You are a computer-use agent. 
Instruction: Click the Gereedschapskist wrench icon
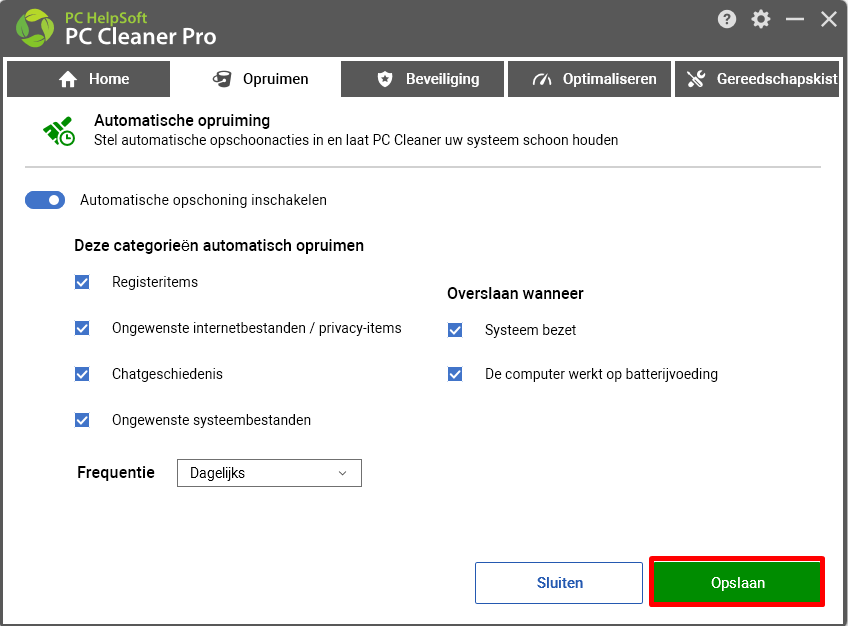[696, 79]
